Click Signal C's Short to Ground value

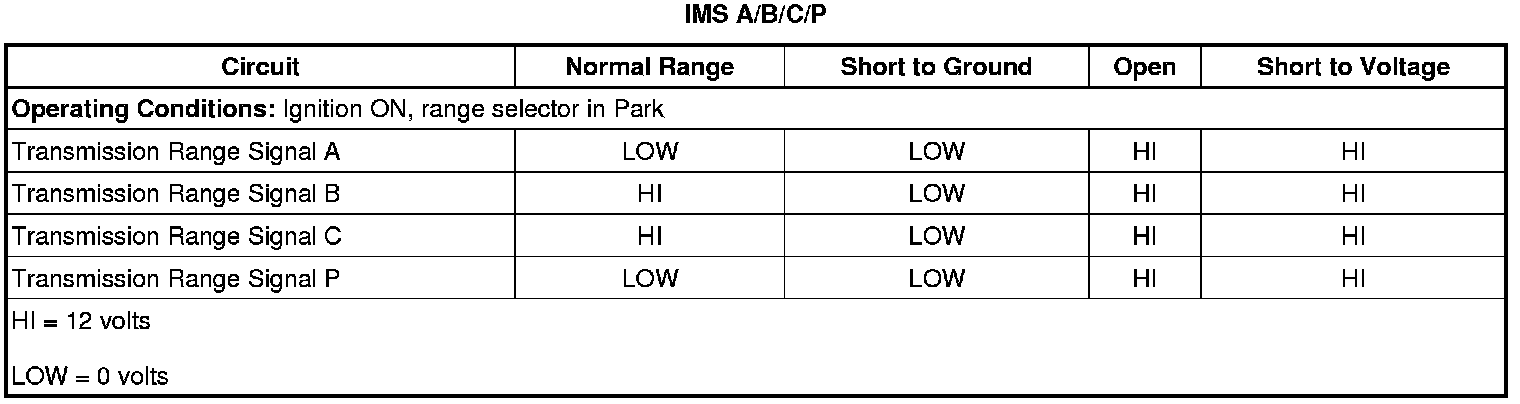pyautogui.click(x=936, y=236)
